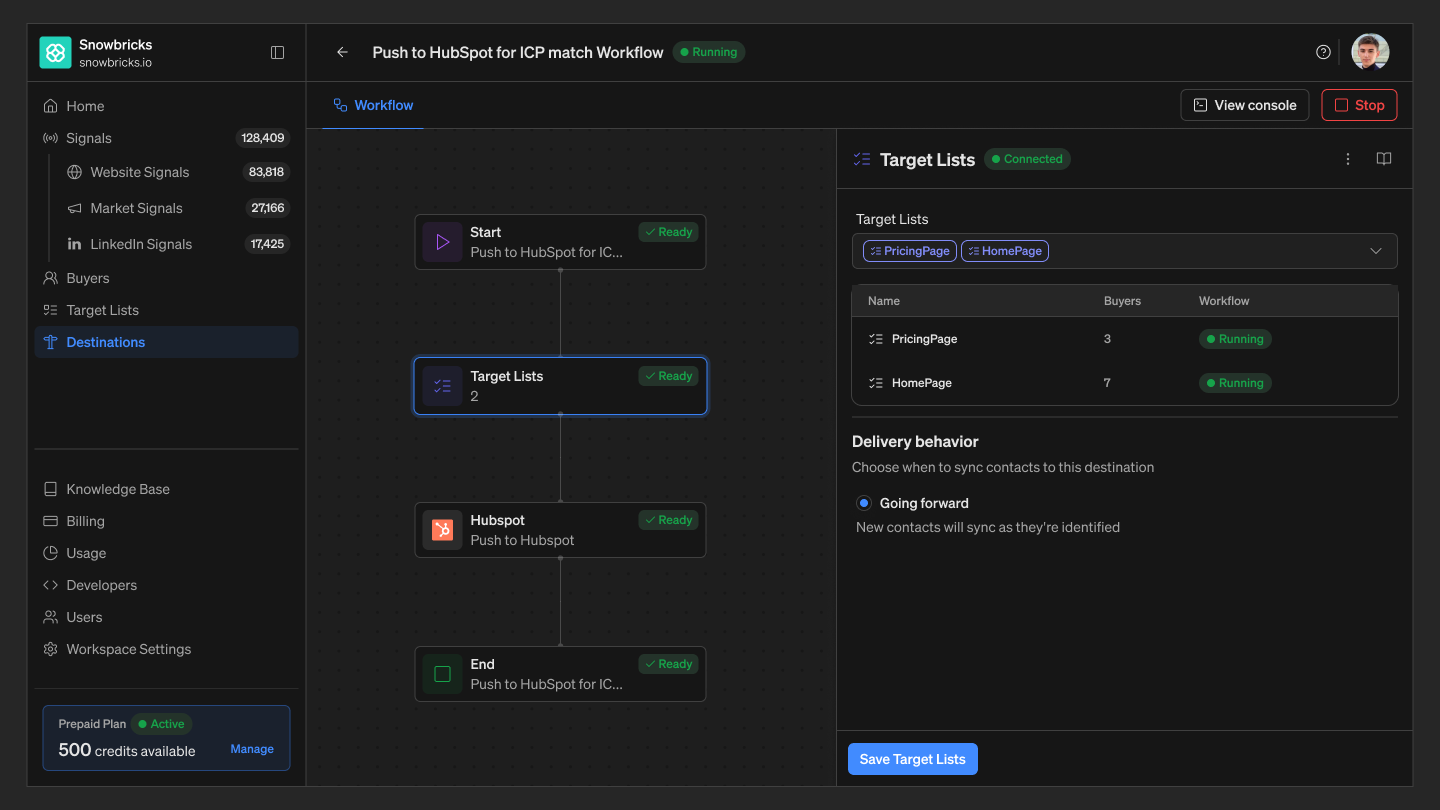Open the three-dot more options menu
This screenshot has width=1440, height=810.
(1348, 159)
